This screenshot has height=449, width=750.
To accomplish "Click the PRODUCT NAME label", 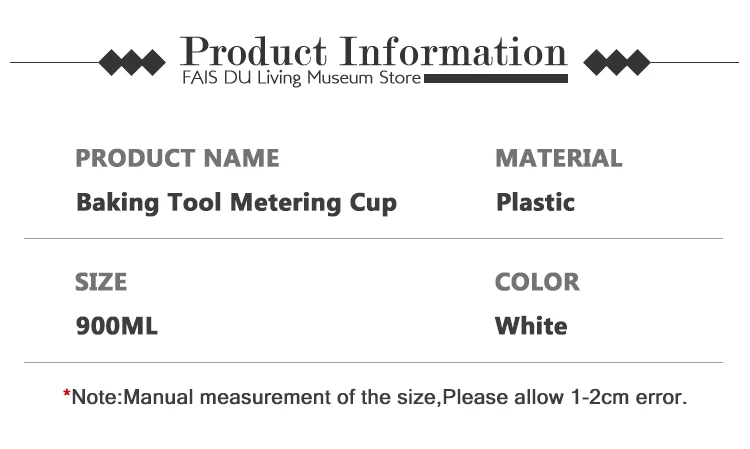I will coord(177,158).
